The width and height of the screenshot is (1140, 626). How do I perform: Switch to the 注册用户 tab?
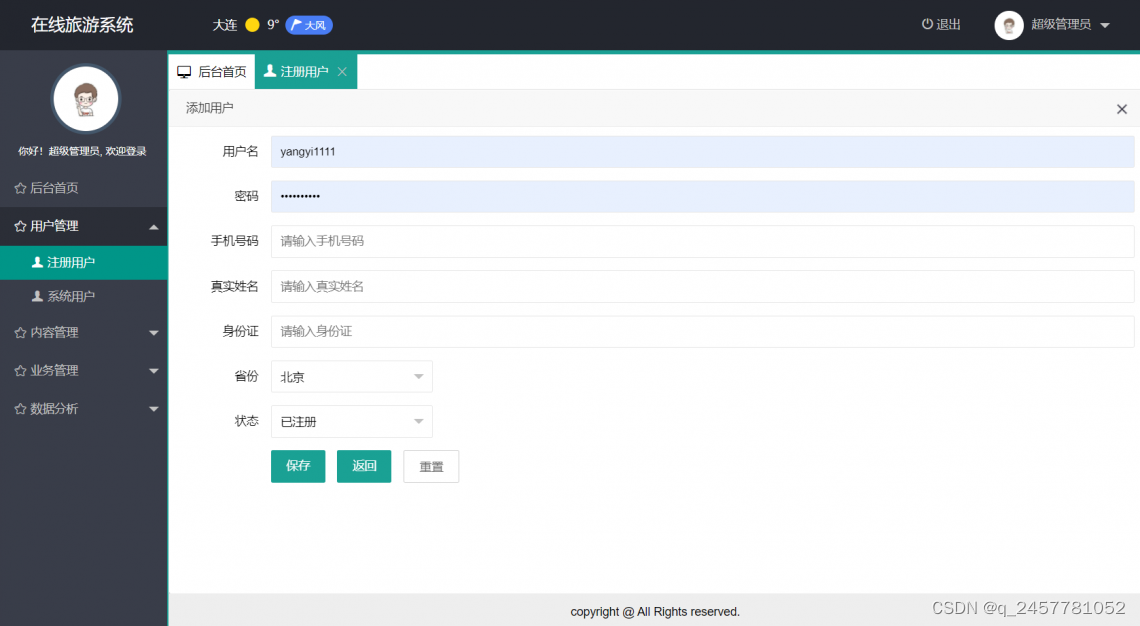(x=305, y=72)
